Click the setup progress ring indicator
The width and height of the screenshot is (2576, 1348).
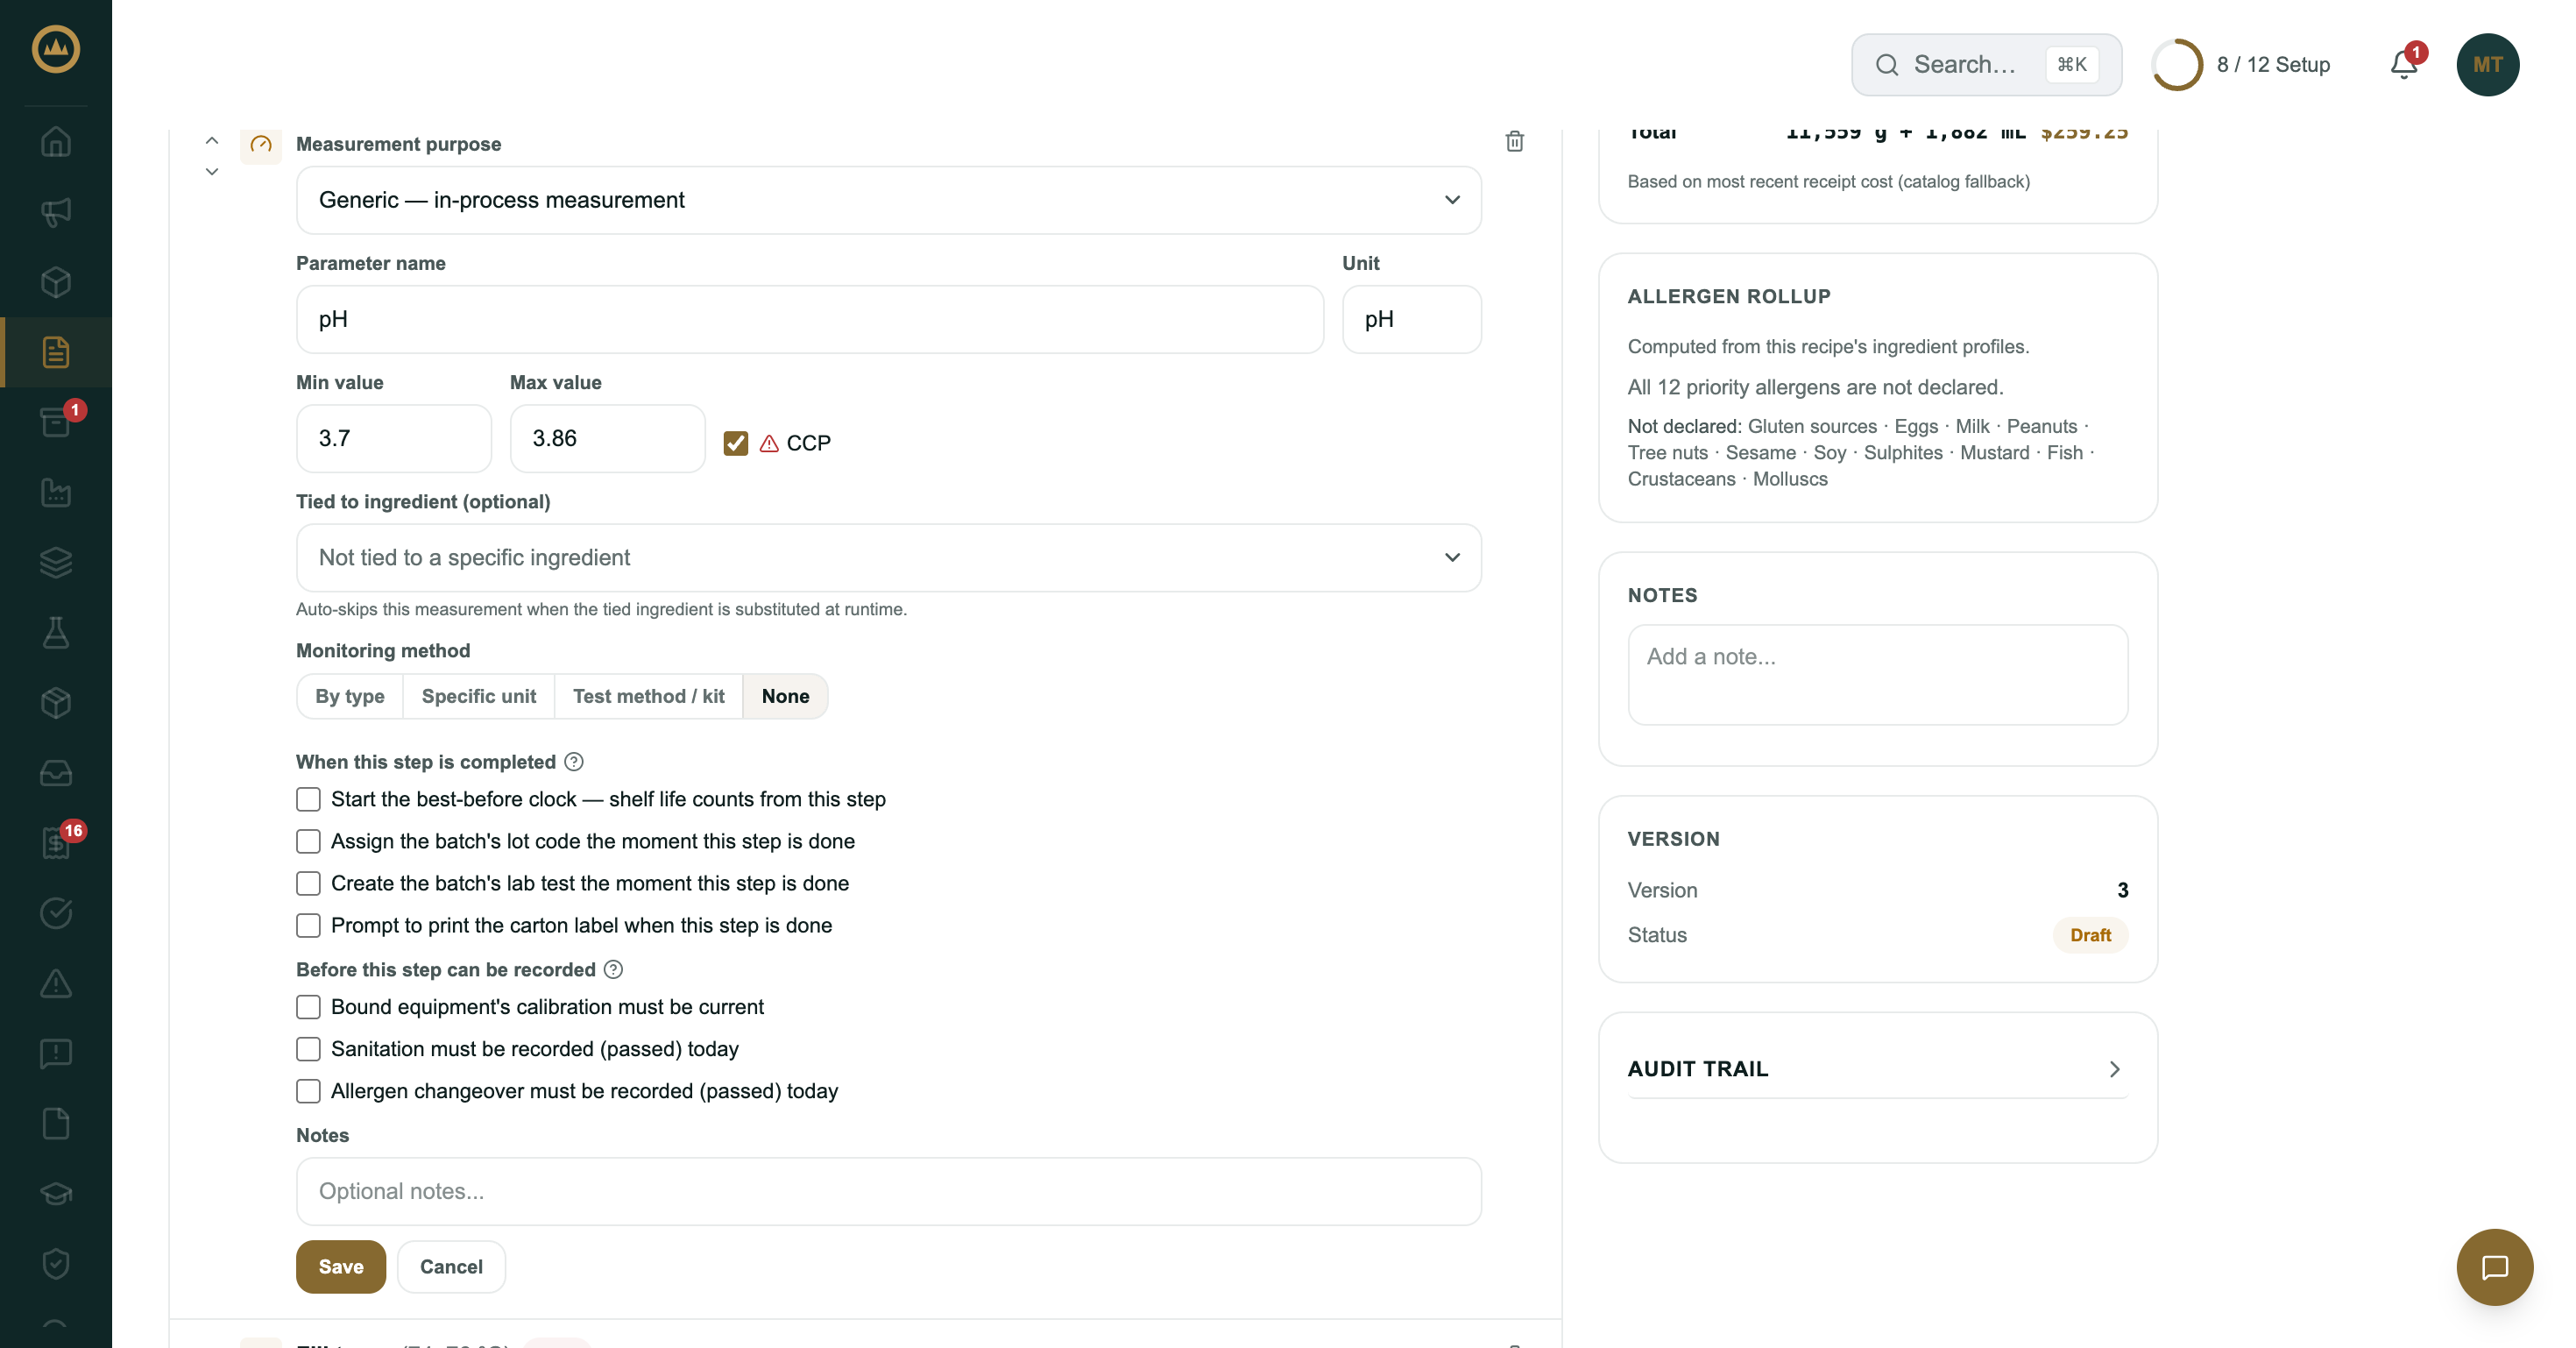[2176, 65]
